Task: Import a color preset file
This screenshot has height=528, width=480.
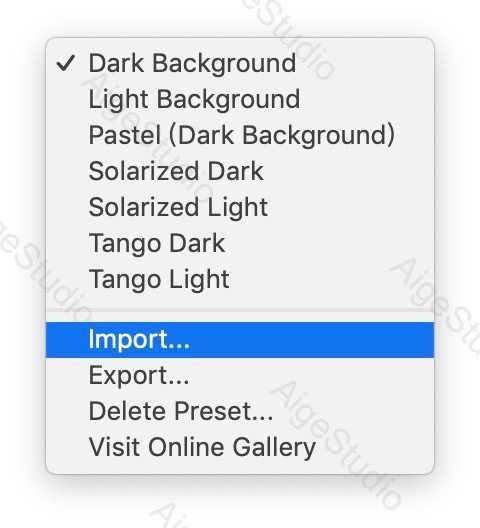Action: pyautogui.click(x=240, y=340)
